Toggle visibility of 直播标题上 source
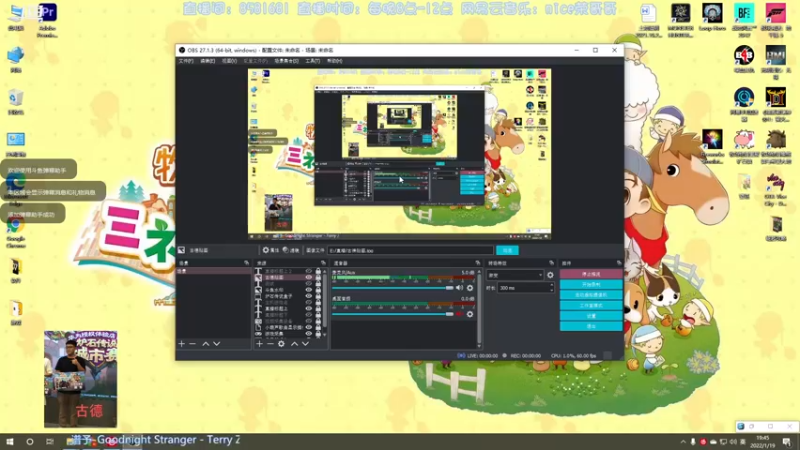 click(x=309, y=309)
